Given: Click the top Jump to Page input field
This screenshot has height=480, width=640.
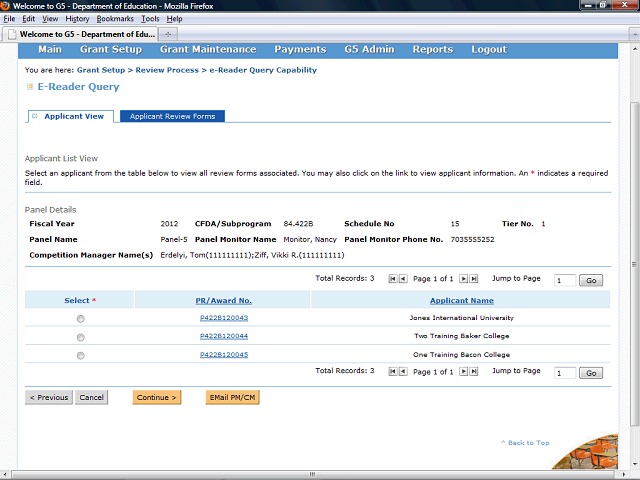Looking at the screenshot, I should pos(564,281).
